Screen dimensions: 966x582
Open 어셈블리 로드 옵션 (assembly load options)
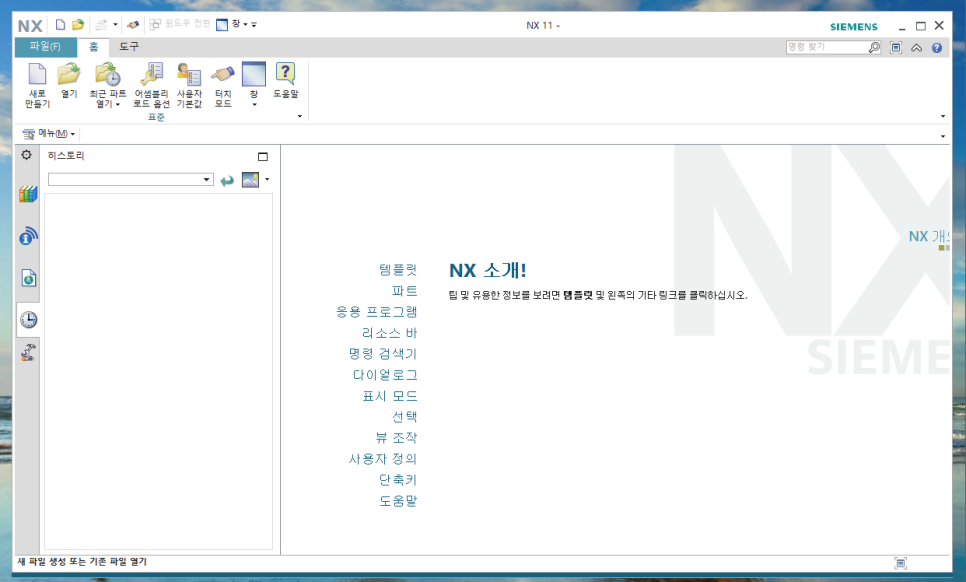[x=151, y=85]
